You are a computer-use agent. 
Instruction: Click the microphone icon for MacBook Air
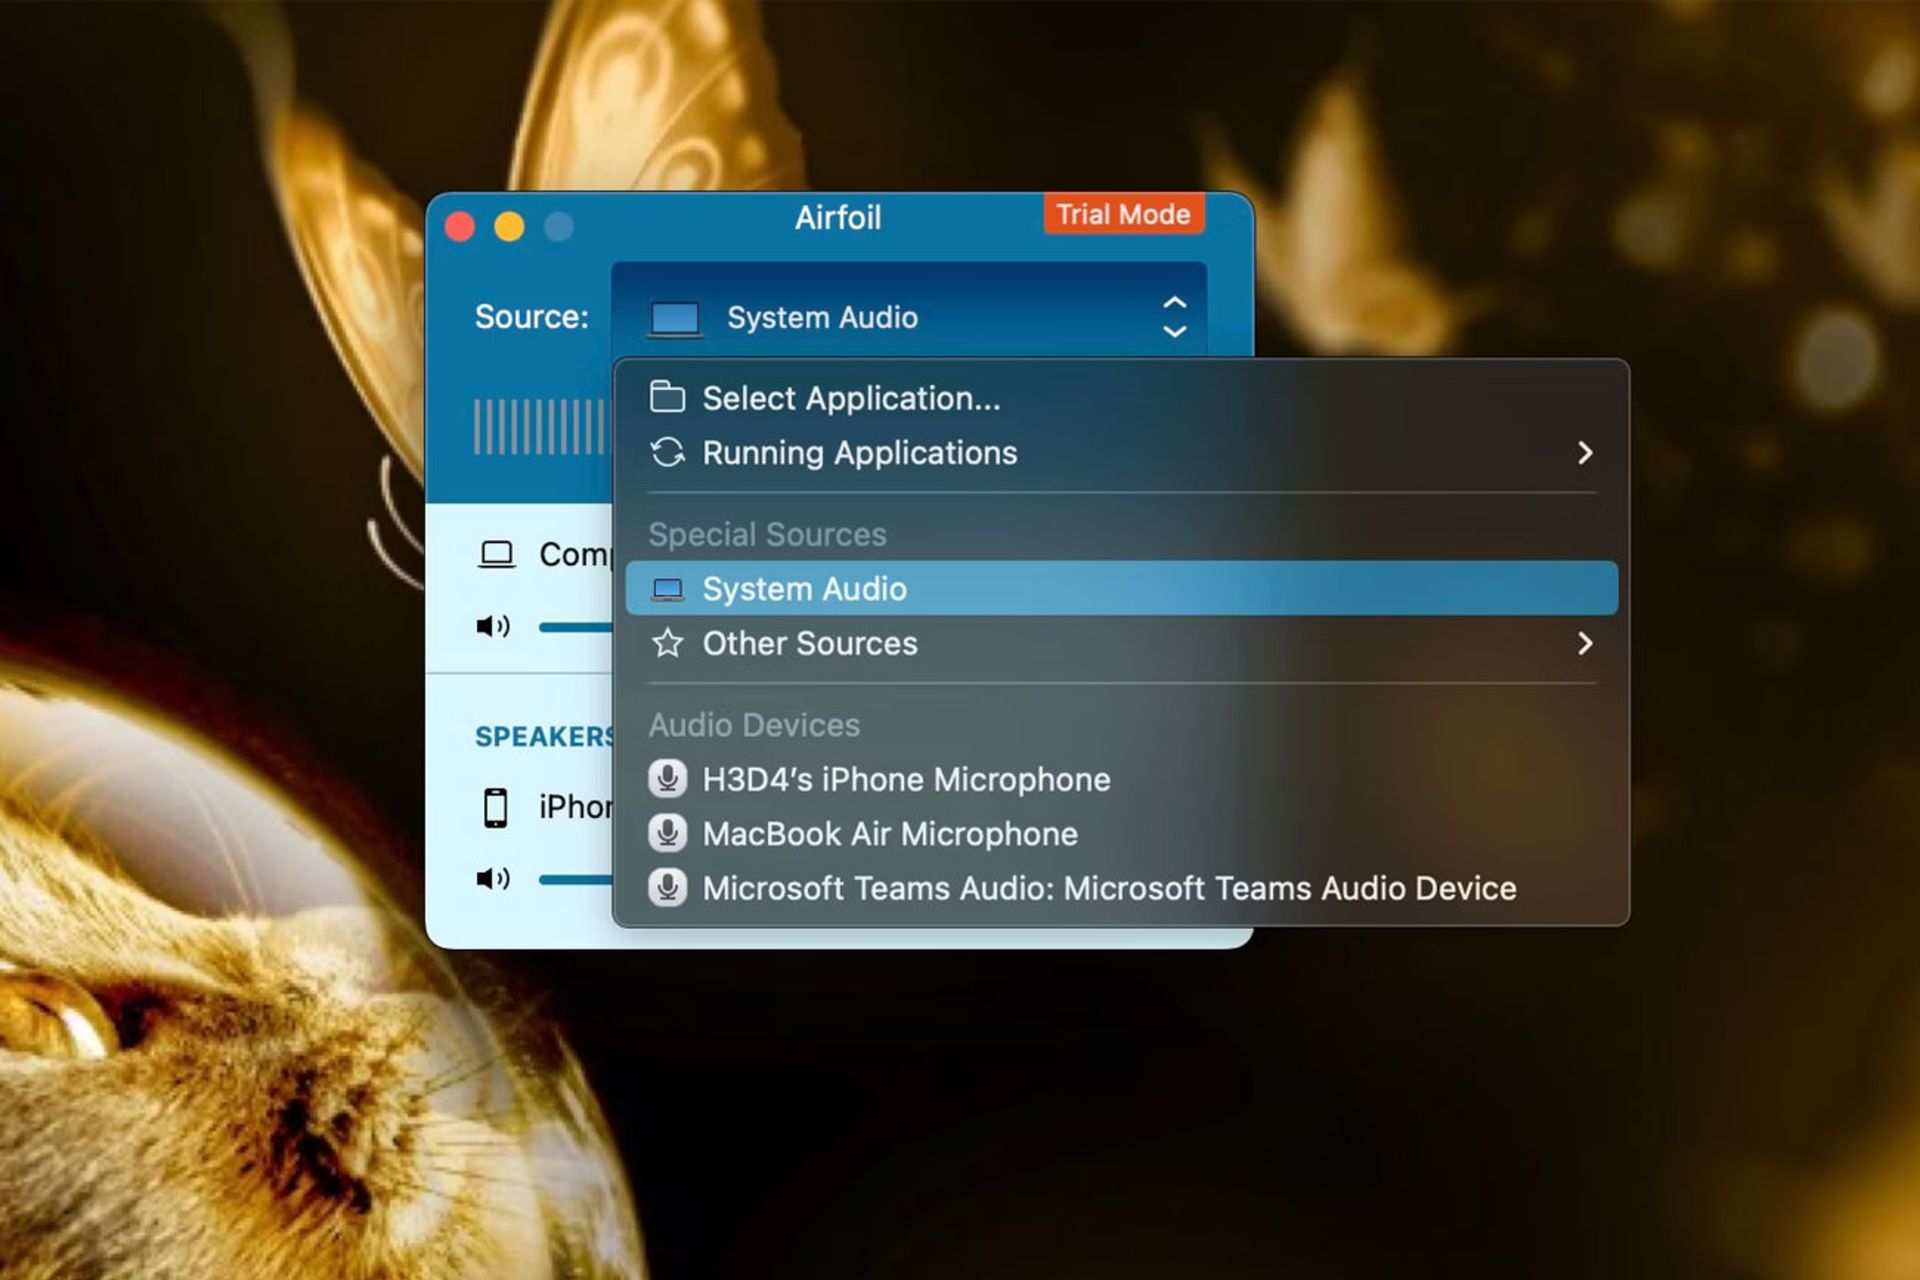tap(667, 832)
